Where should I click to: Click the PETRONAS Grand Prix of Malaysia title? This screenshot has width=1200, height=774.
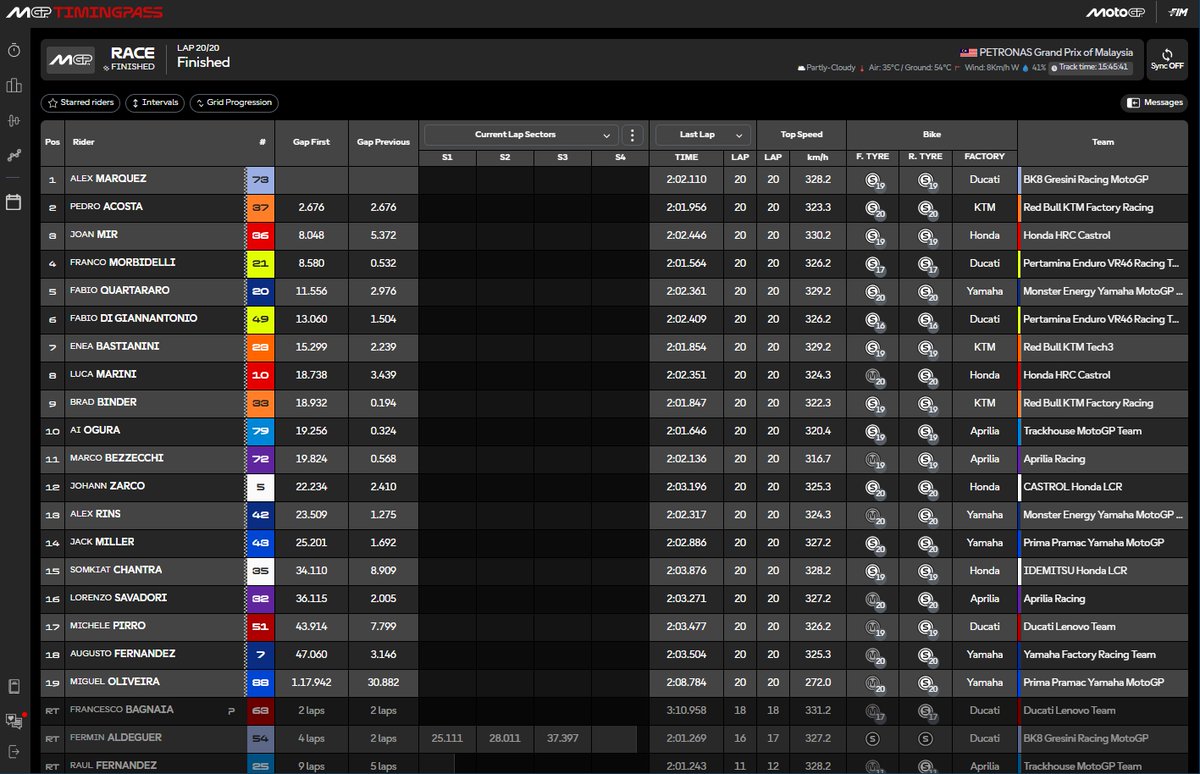coord(1056,52)
